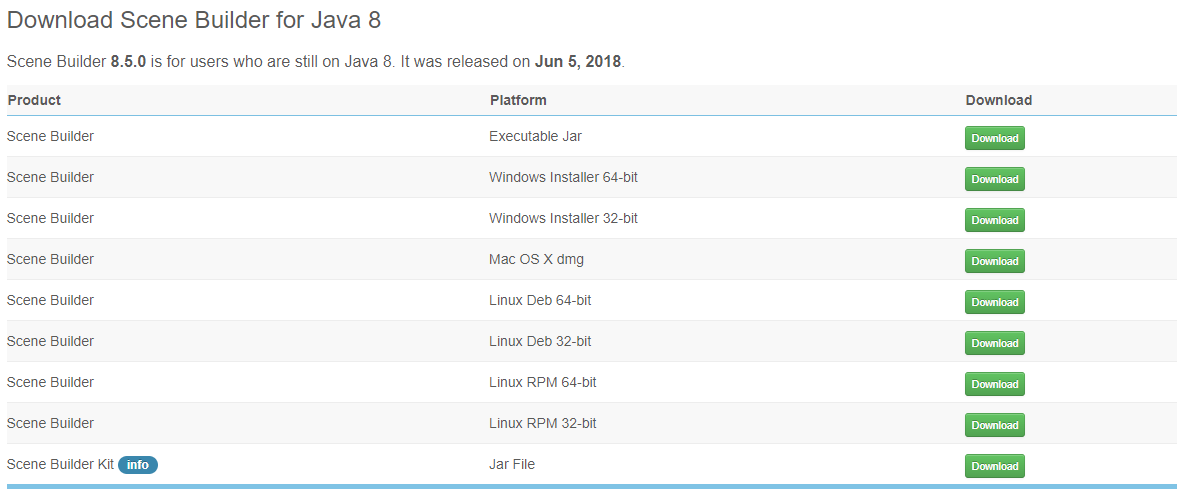Click the 'Download Scene Builder for Java 8' heading
This screenshot has width=1186, height=496.
[194, 20]
